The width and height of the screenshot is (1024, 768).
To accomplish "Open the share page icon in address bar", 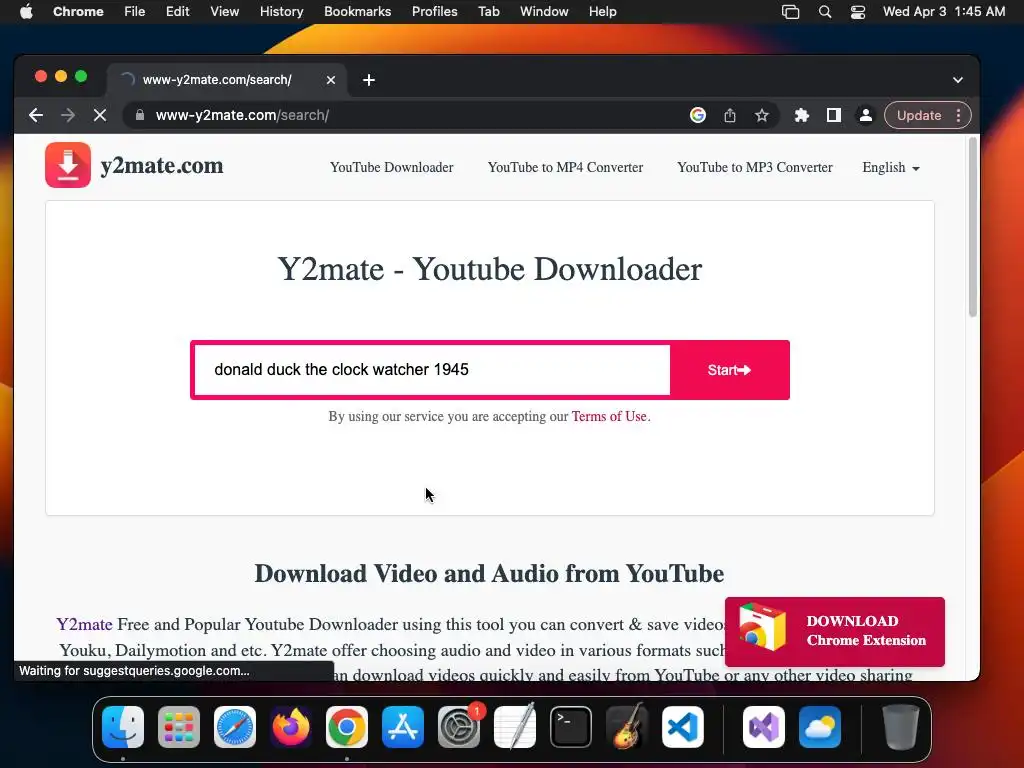I will pyautogui.click(x=729, y=116).
